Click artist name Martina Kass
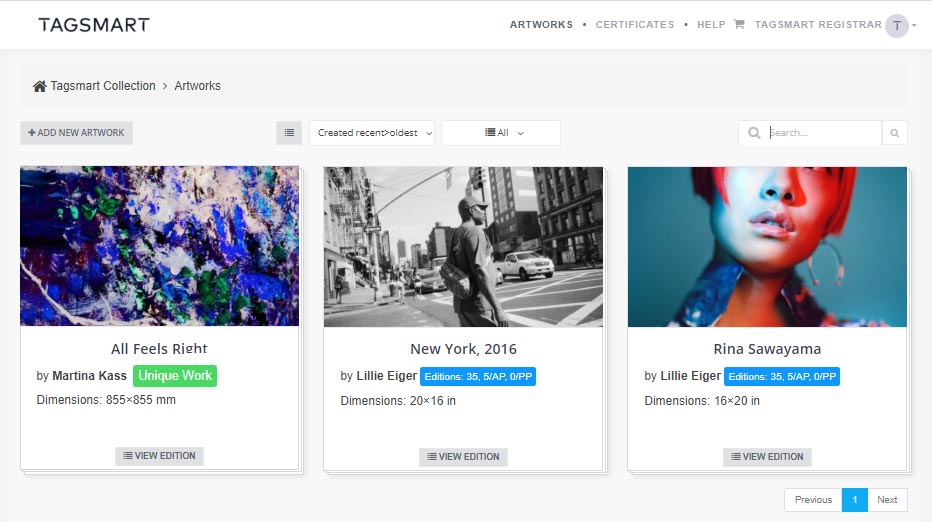Screen dimensions: 932x522 click(x=90, y=376)
